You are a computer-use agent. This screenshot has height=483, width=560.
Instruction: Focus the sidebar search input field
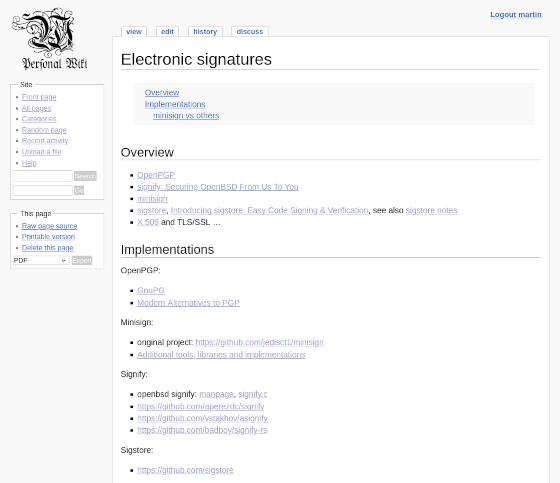(x=43, y=176)
